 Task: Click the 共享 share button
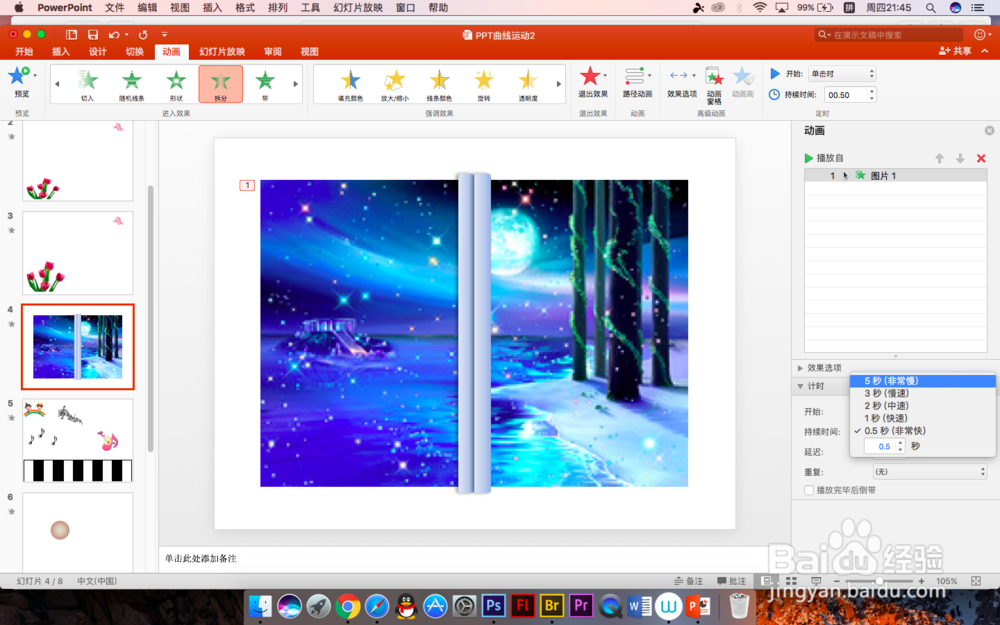coord(955,51)
